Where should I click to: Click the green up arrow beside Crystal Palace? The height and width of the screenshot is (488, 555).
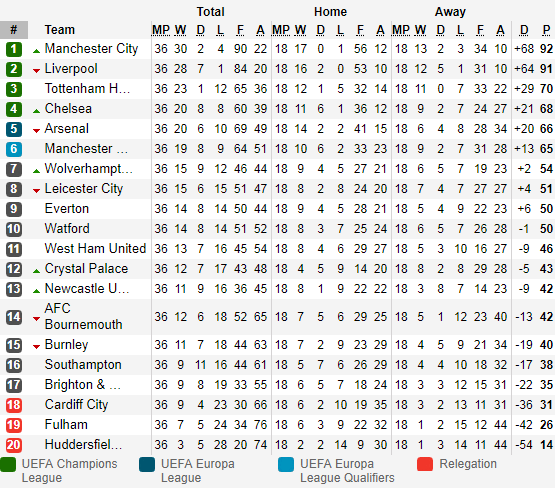(x=36, y=271)
